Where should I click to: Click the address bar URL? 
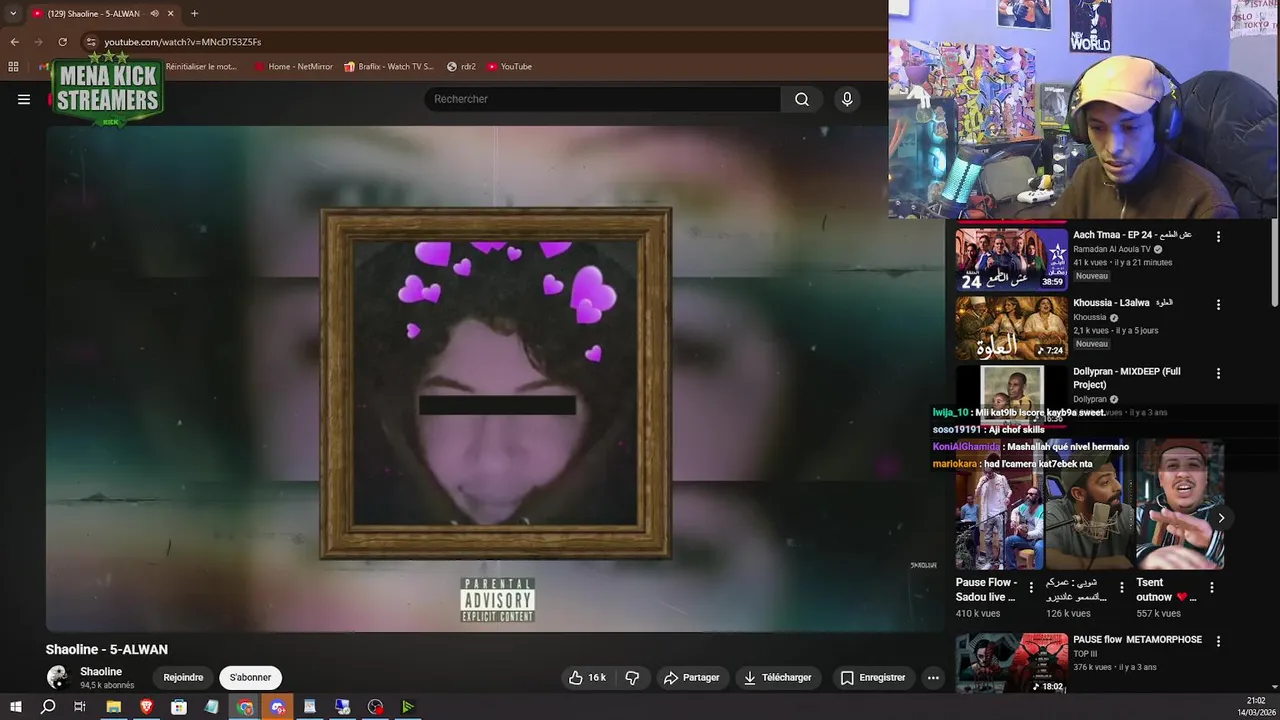(x=183, y=42)
